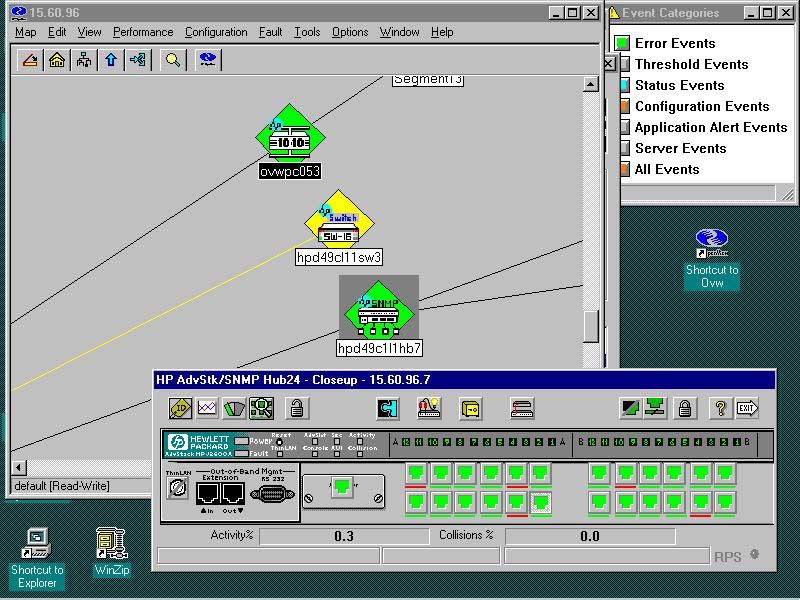The height and width of the screenshot is (600, 800).
Task: Open the Tools menu
Action: tap(307, 32)
